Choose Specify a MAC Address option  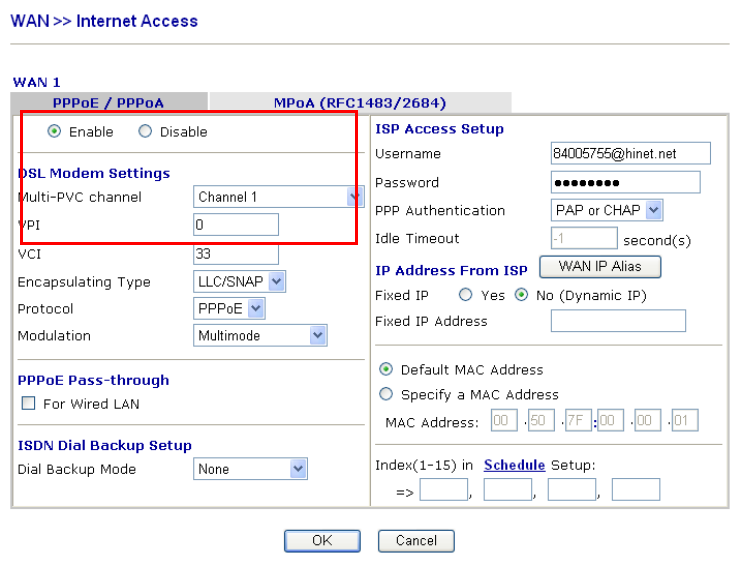click(x=385, y=395)
